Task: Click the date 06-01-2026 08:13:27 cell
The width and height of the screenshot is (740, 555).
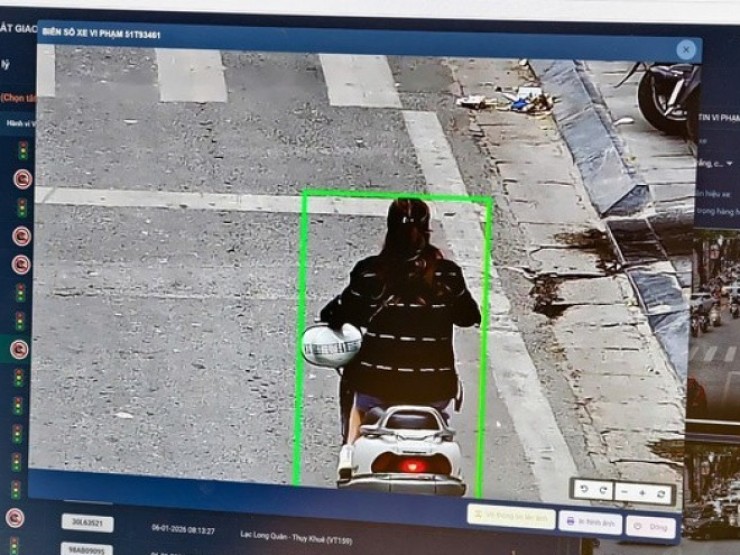Action: click(183, 528)
